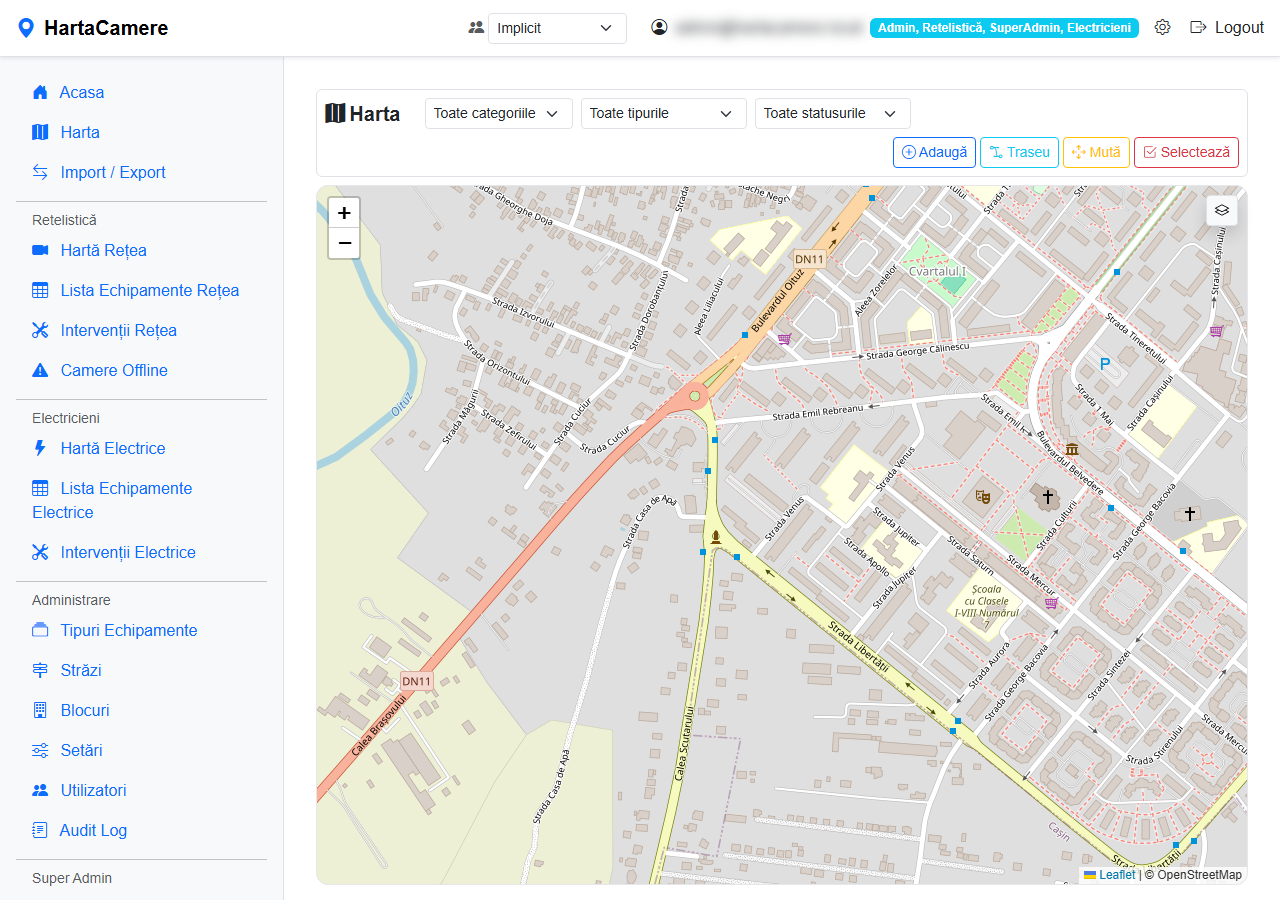1280x900 pixels.
Task: Expand the Toate categoriile filter
Action: click(x=499, y=113)
